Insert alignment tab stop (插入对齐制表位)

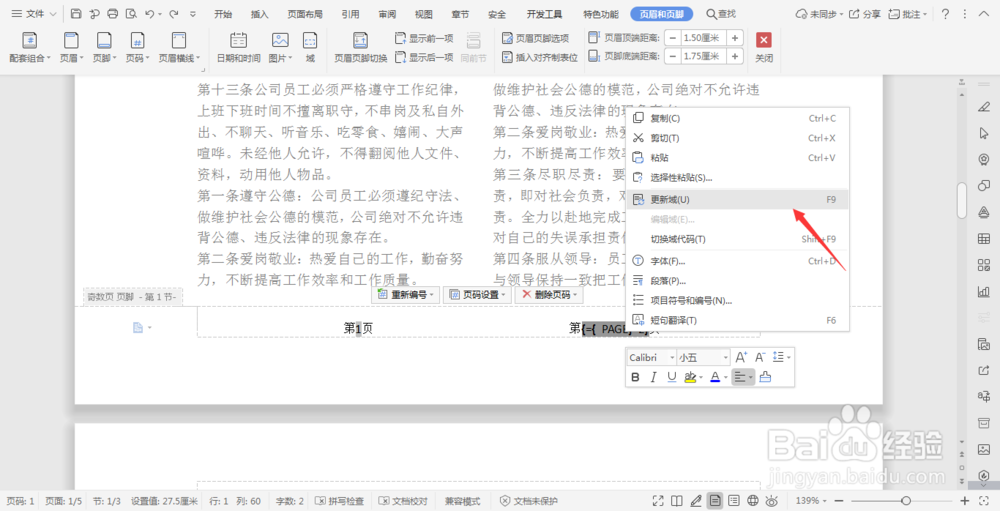[x=540, y=57]
